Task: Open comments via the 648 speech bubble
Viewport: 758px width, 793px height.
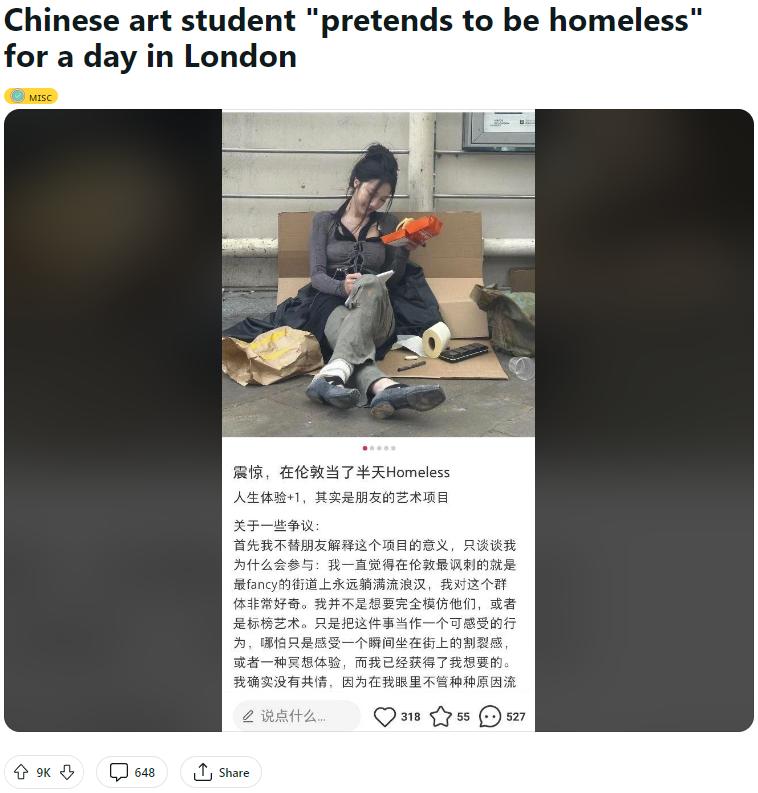Action: (131, 772)
